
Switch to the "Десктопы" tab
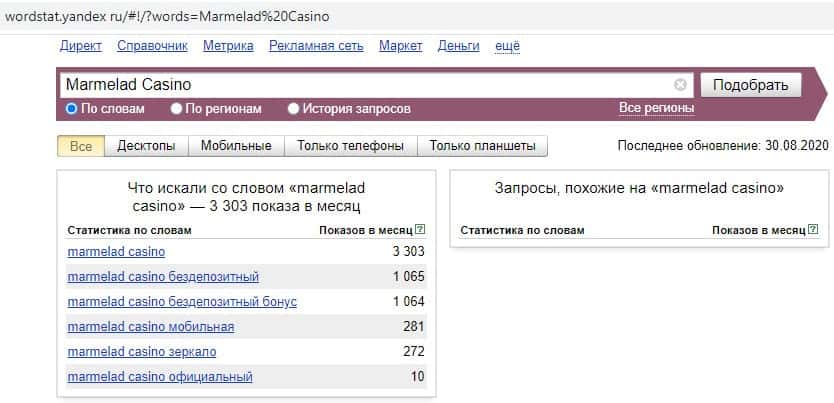click(x=146, y=146)
